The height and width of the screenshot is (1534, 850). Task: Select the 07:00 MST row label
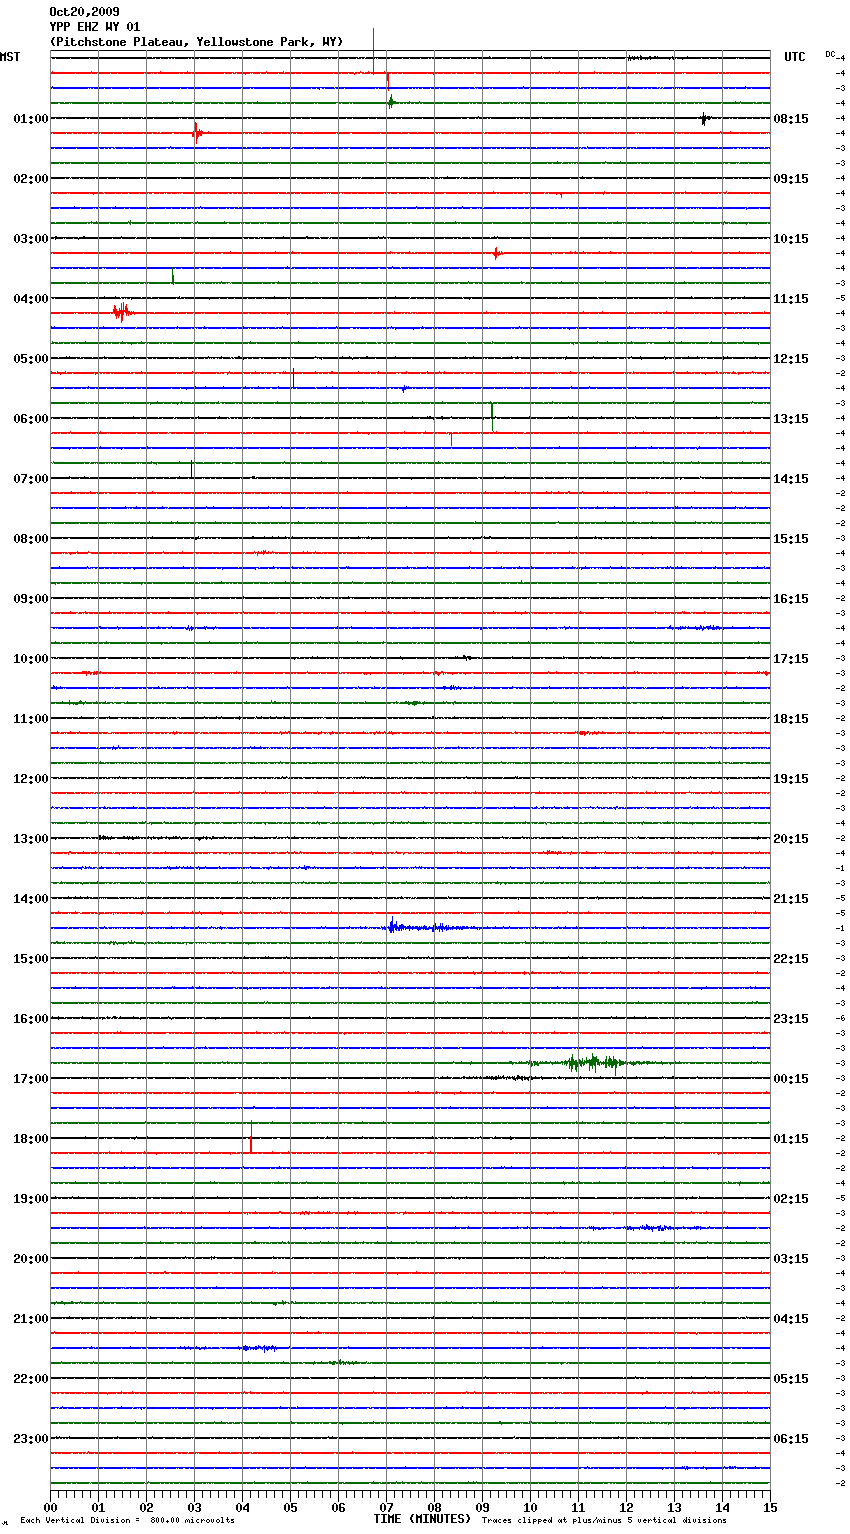31,479
